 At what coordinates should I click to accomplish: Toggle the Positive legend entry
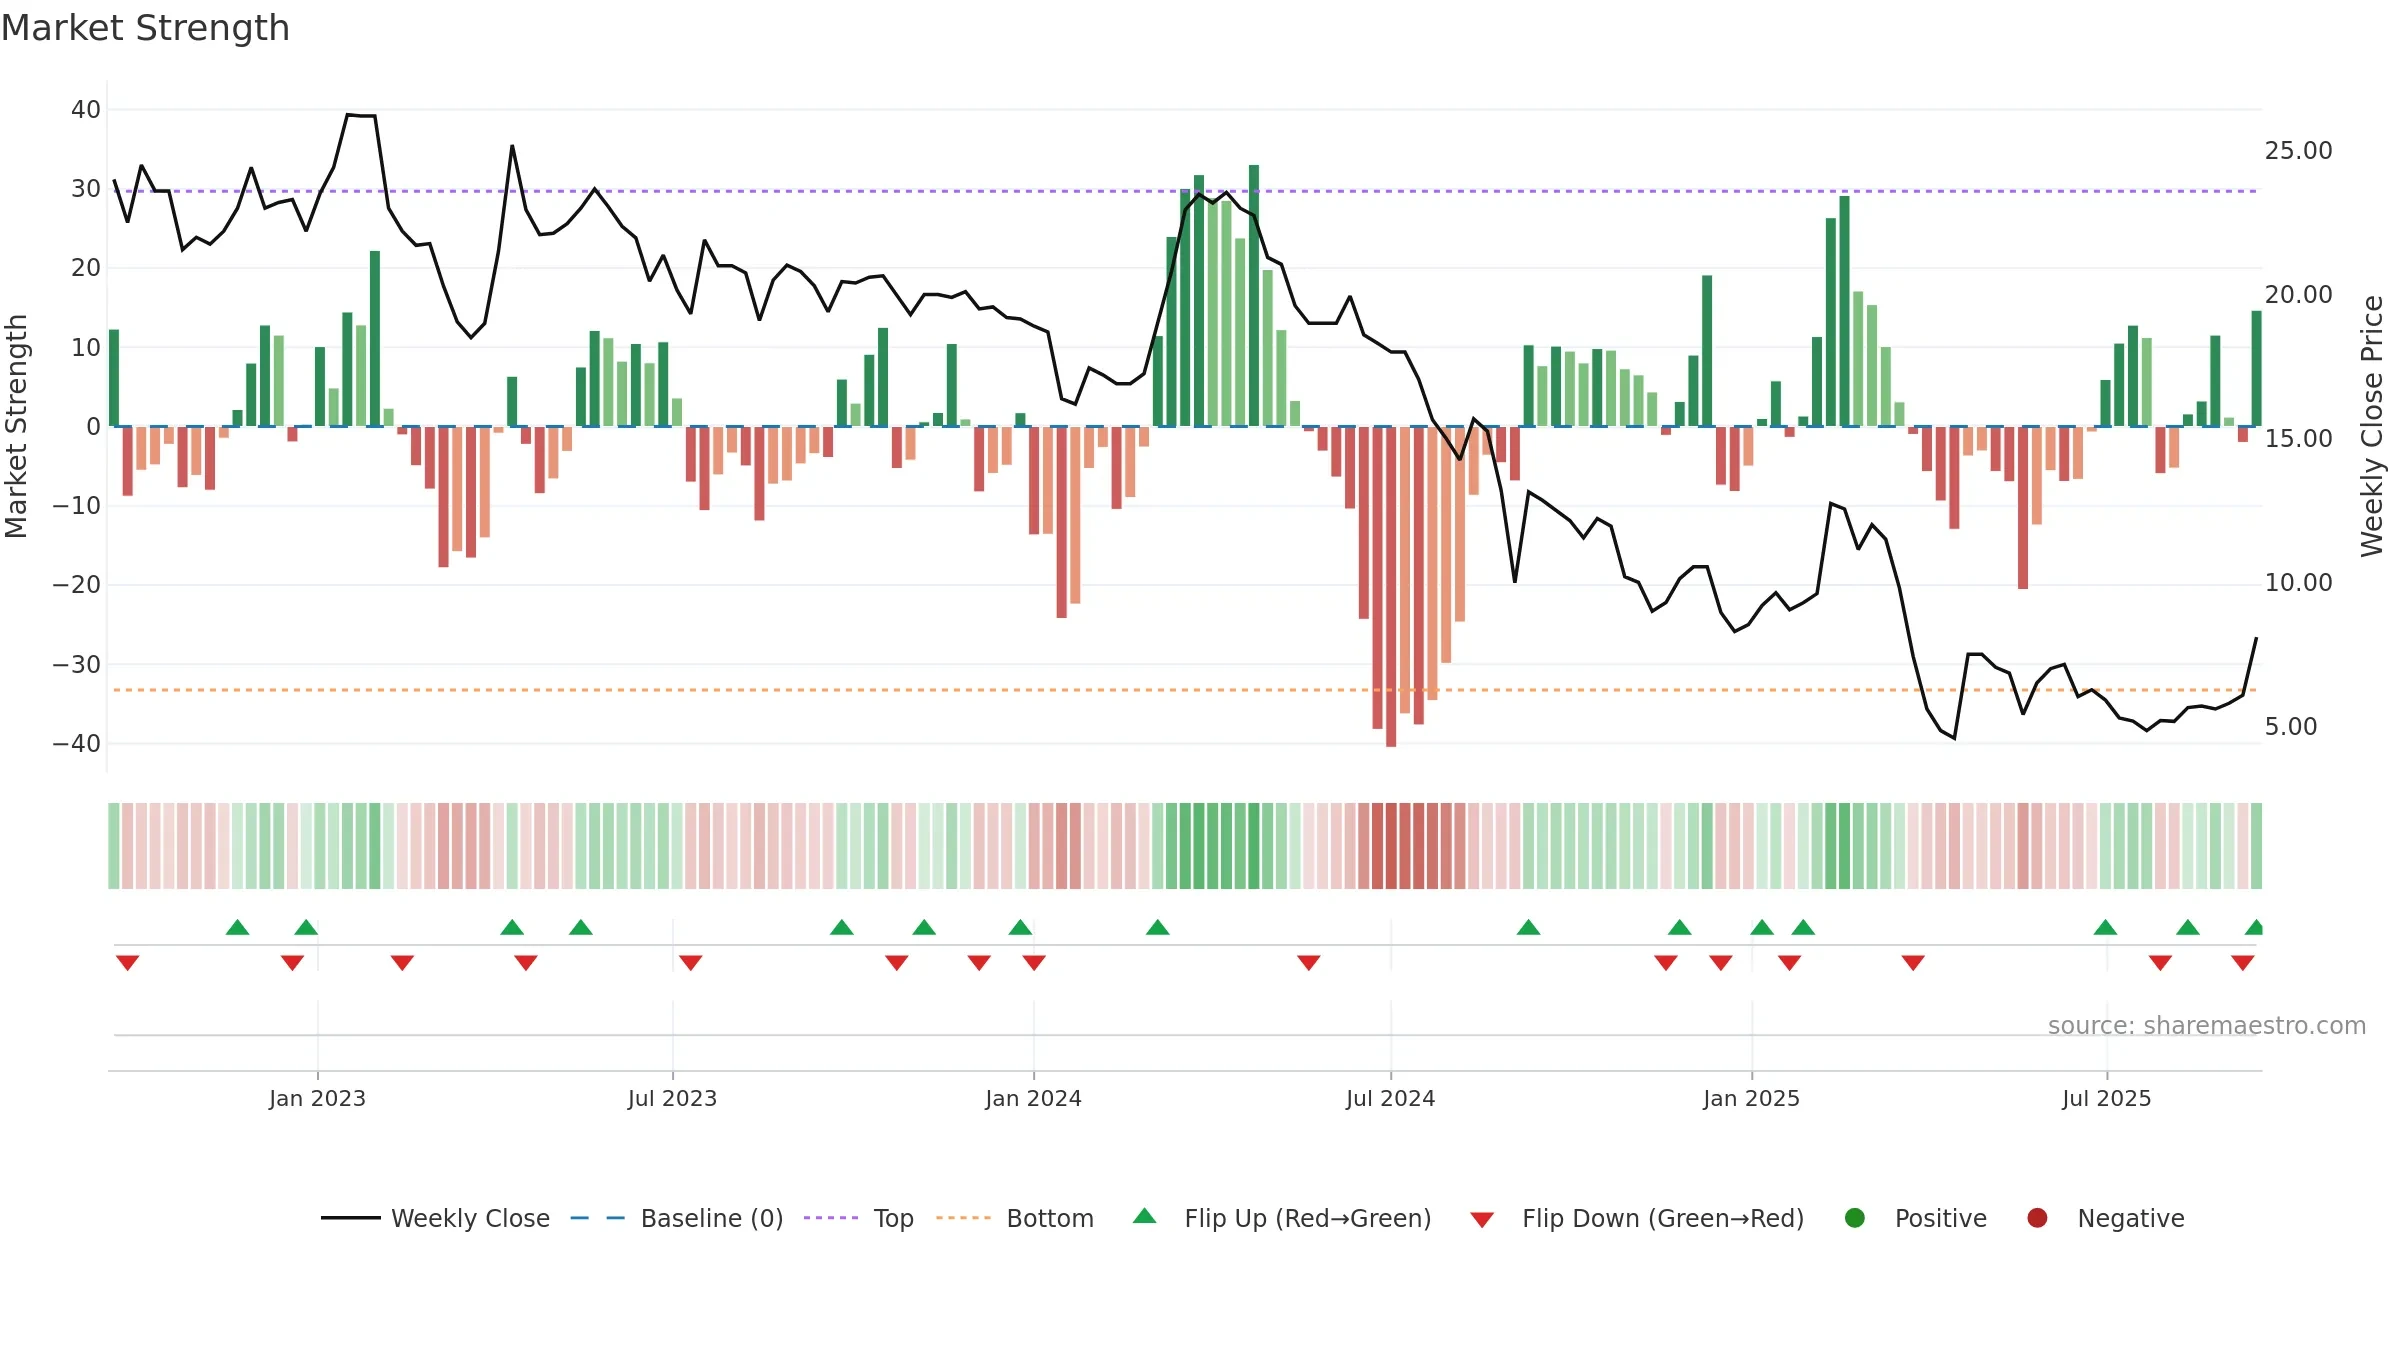[1915, 1218]
